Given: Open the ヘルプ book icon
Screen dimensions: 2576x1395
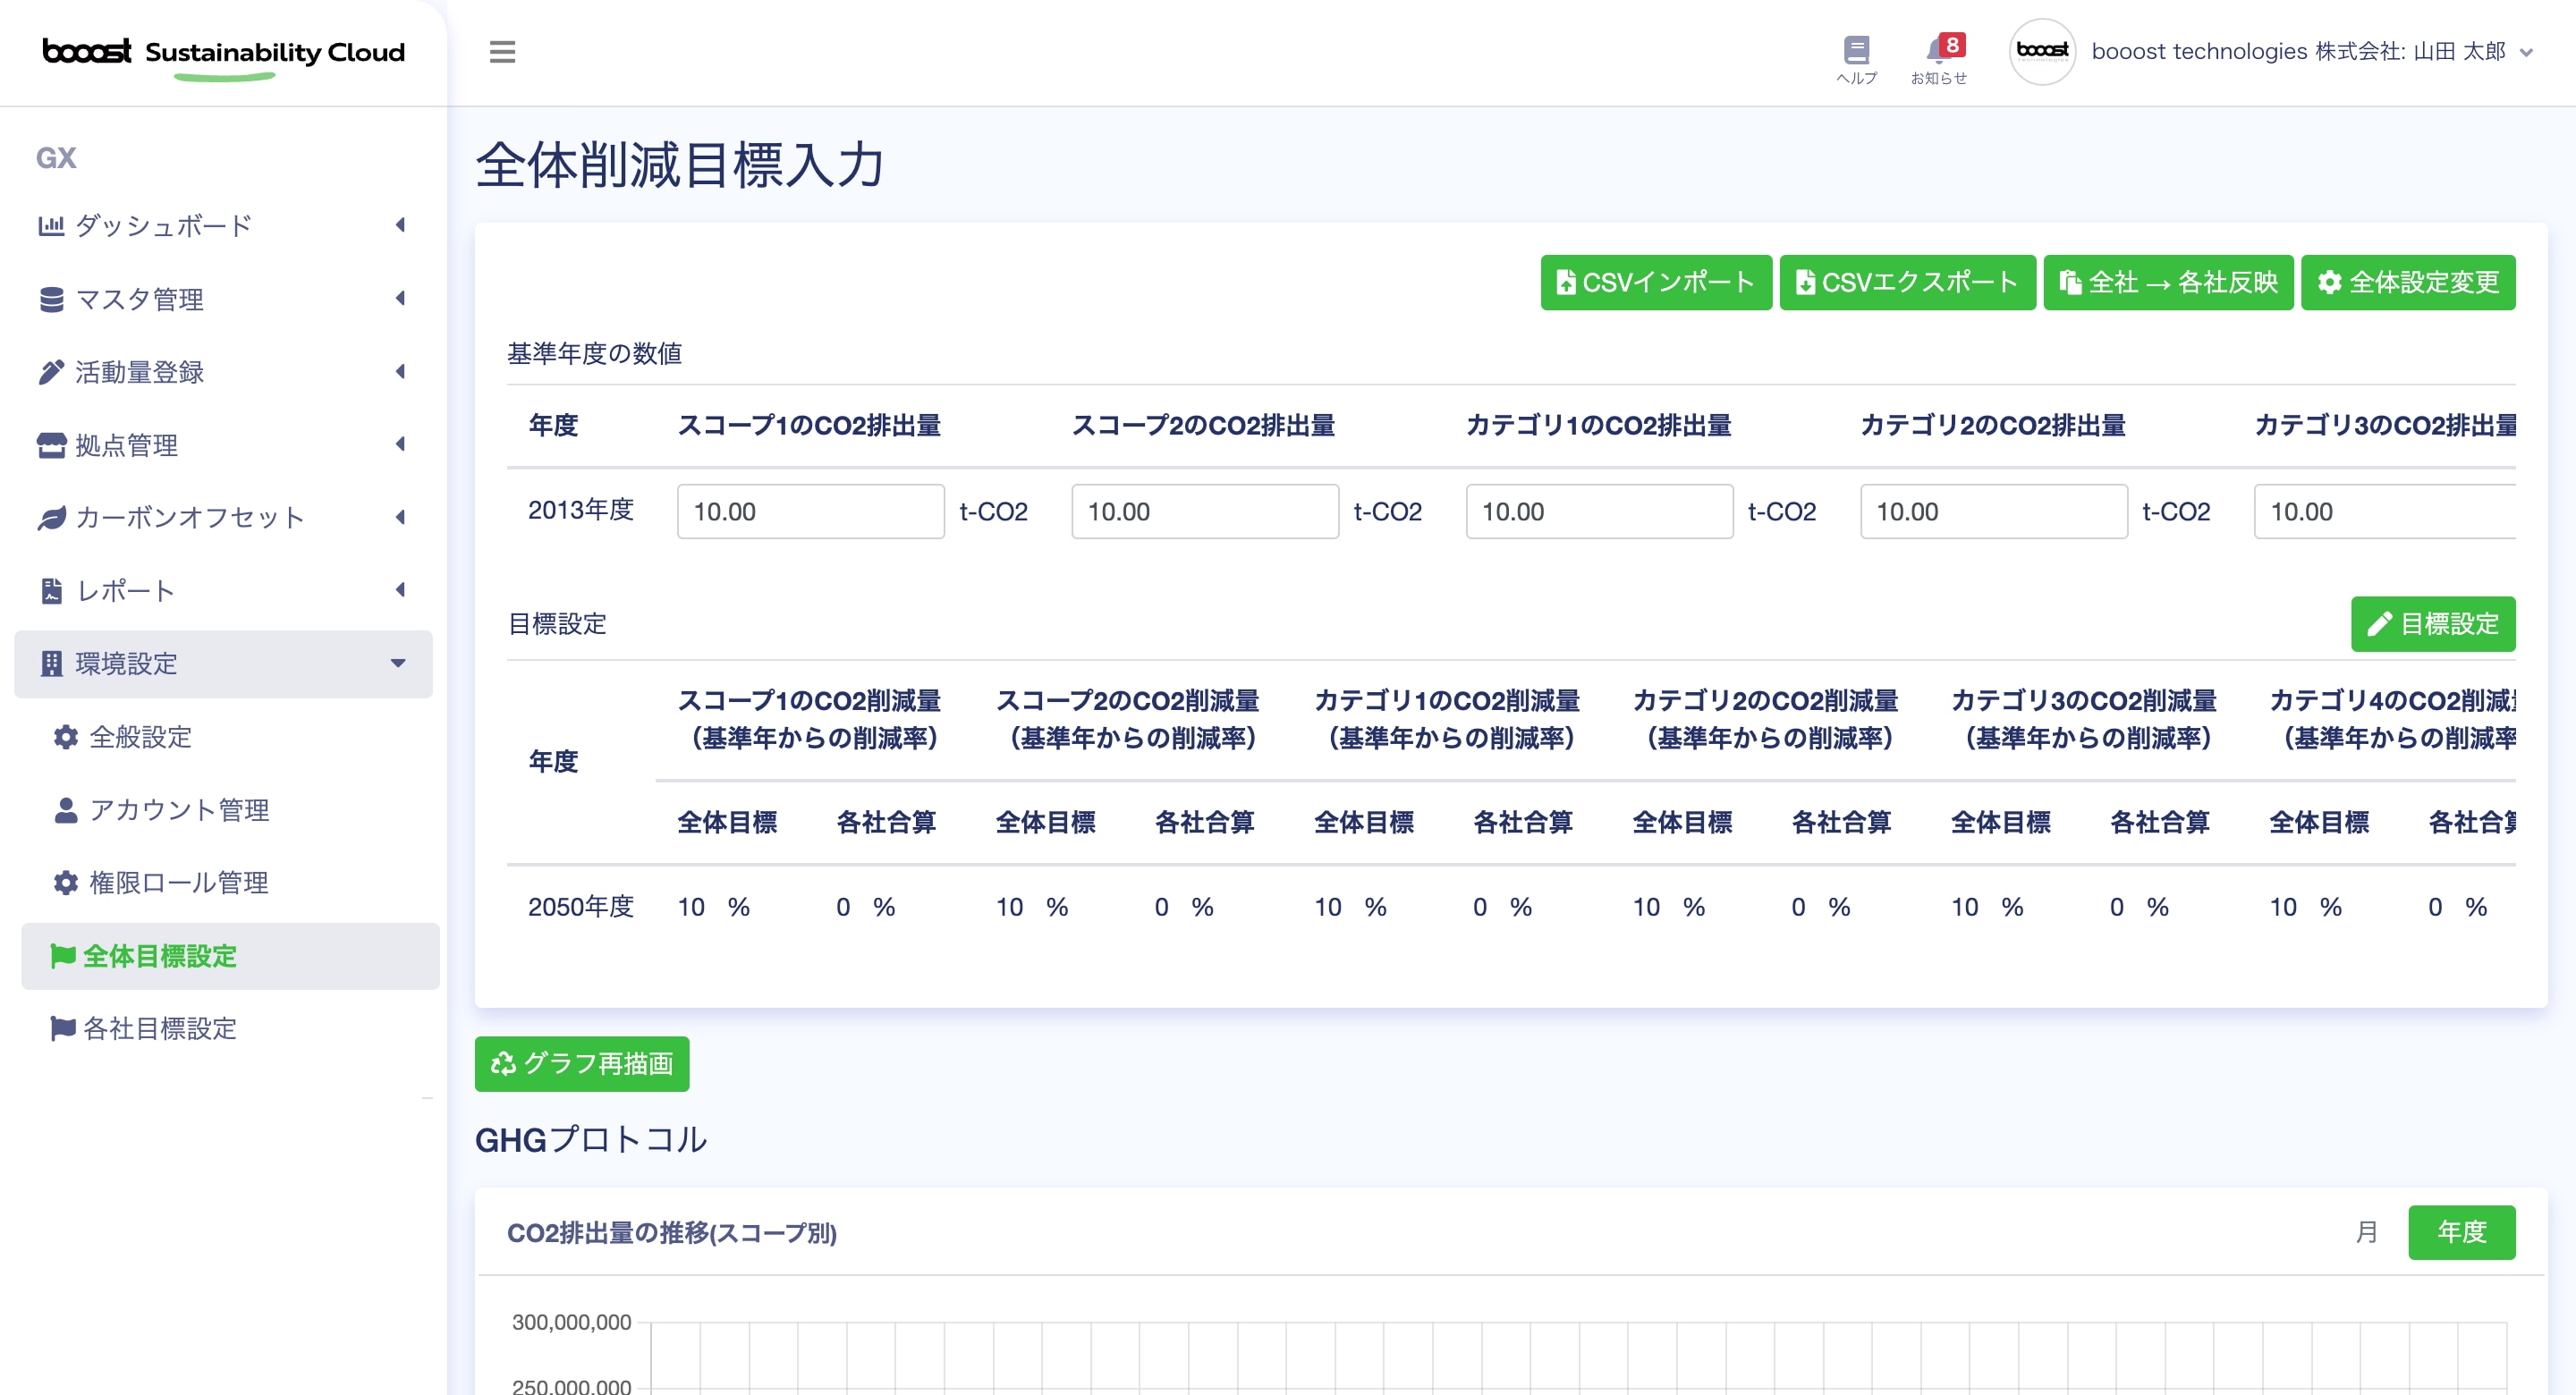Looking at the screenshot, I should [x=1856, y=49].
